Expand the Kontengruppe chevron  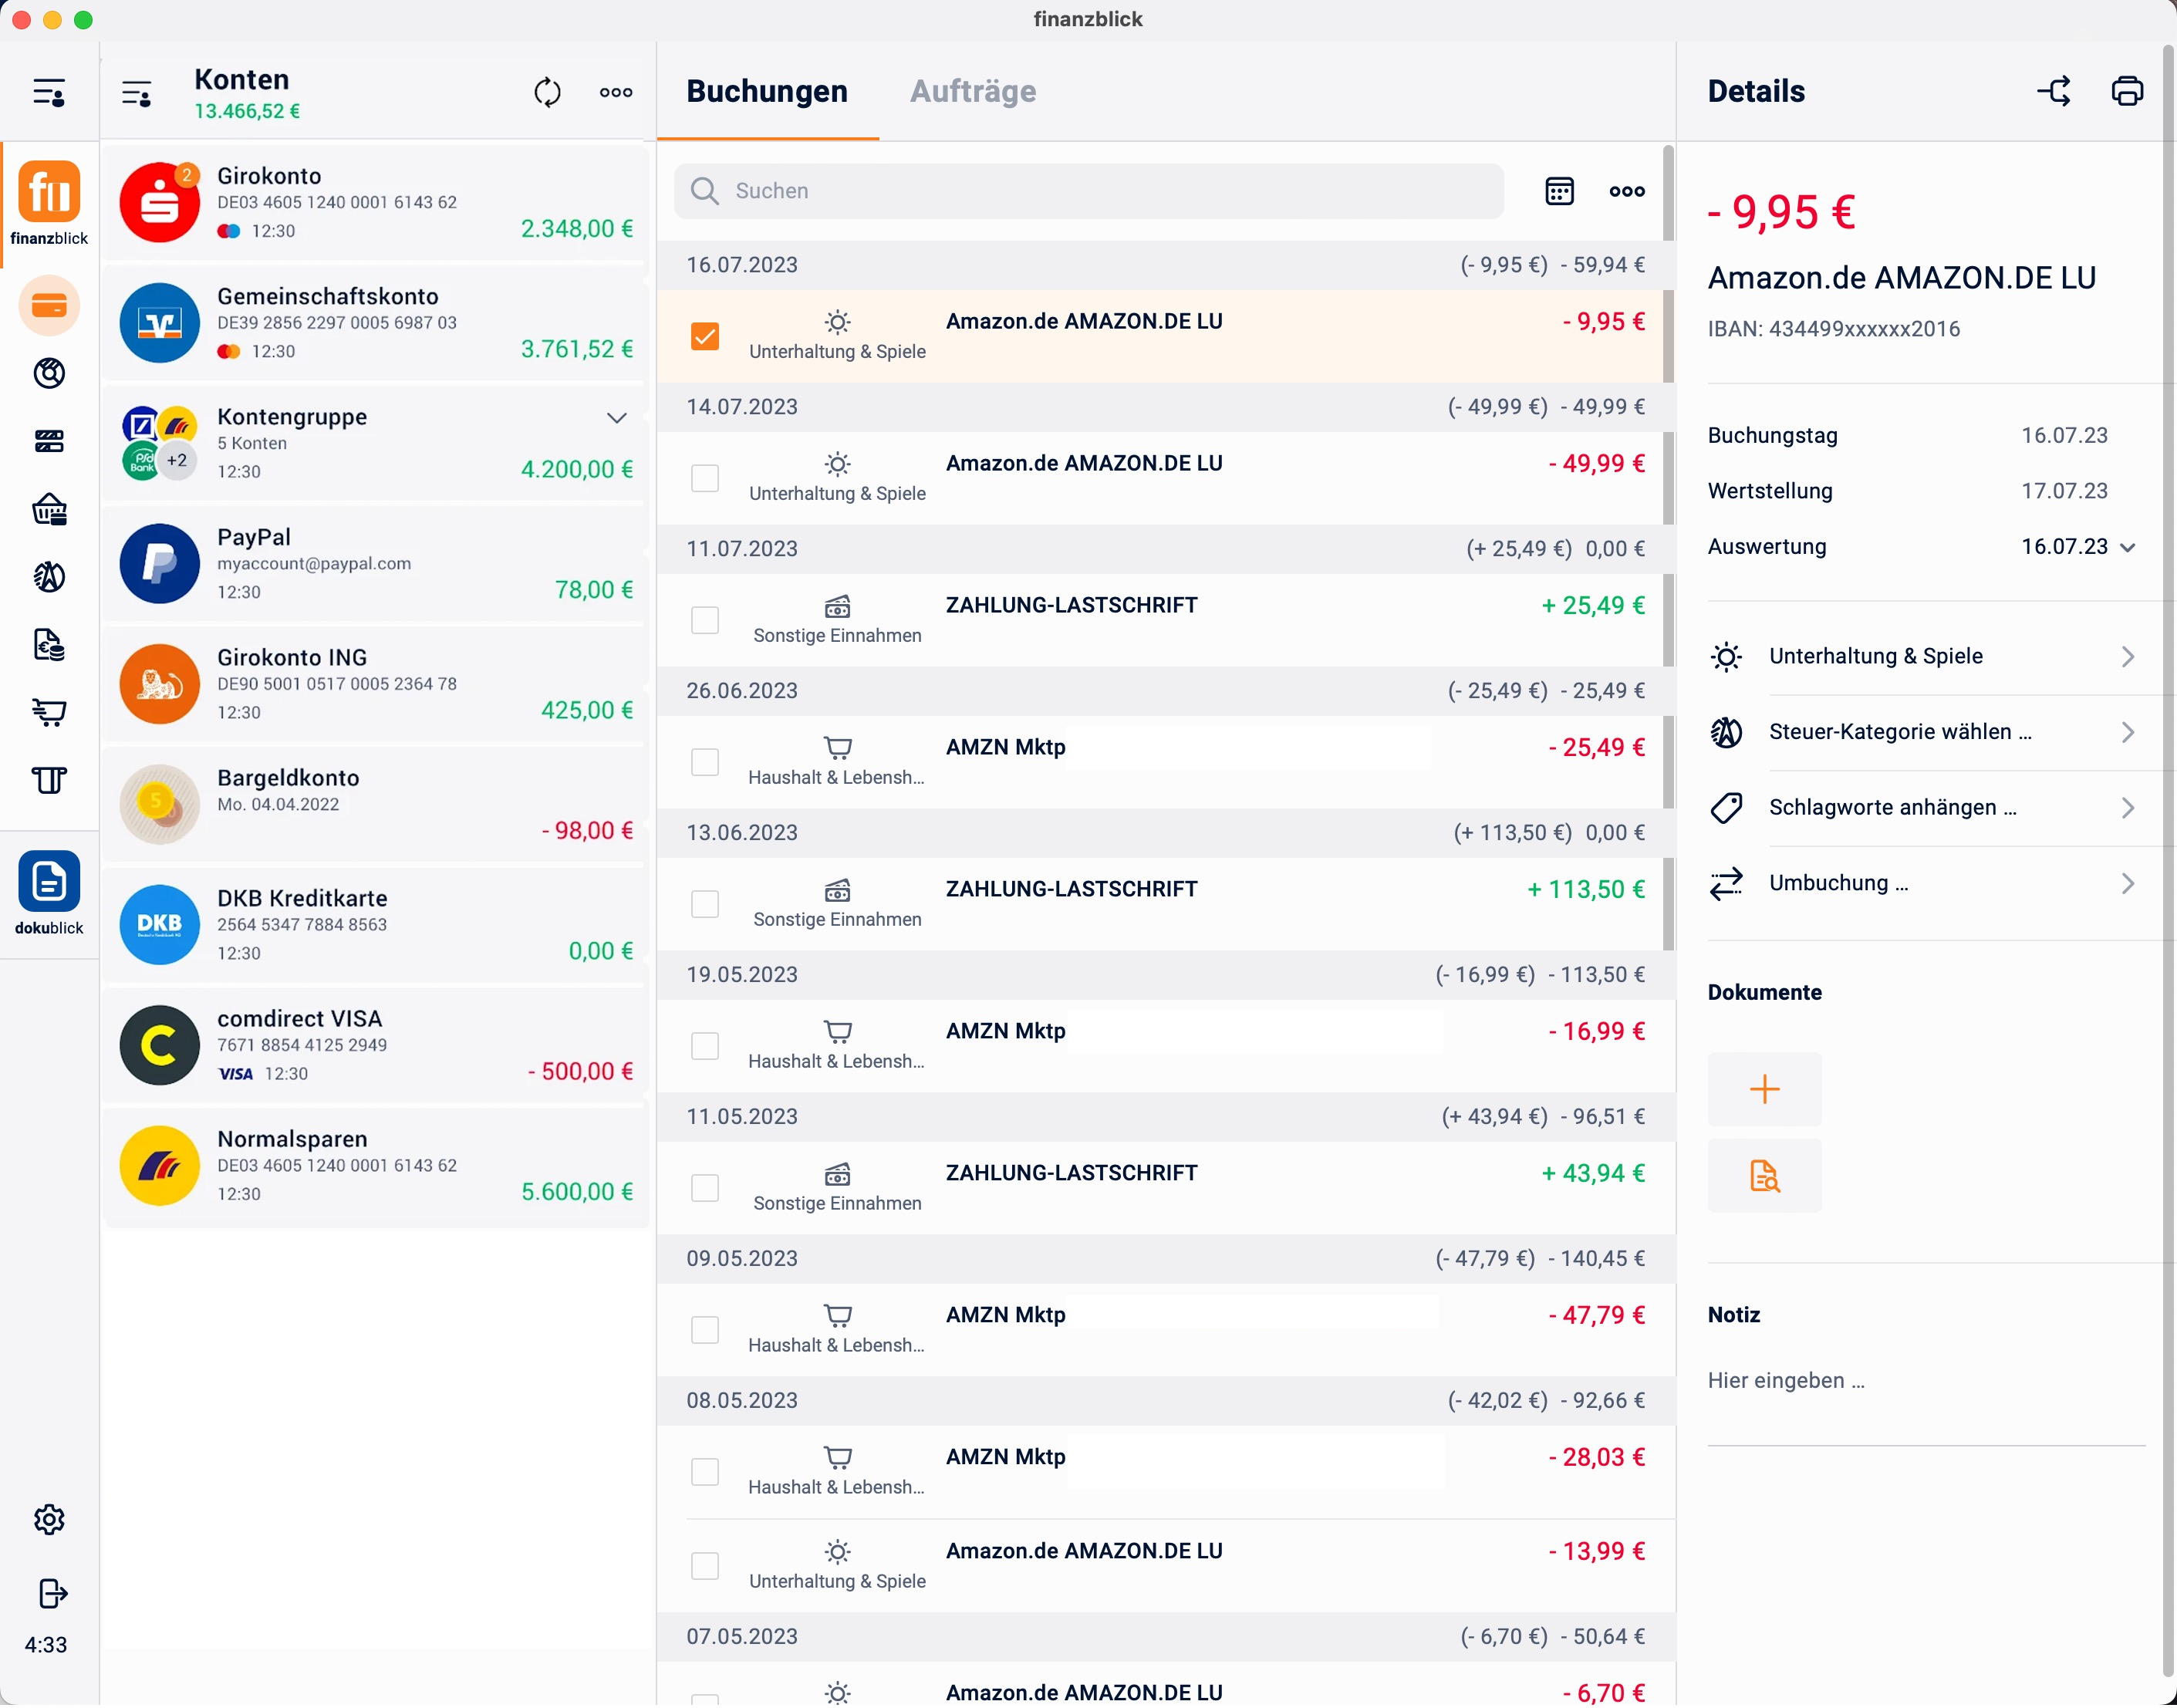617,418
